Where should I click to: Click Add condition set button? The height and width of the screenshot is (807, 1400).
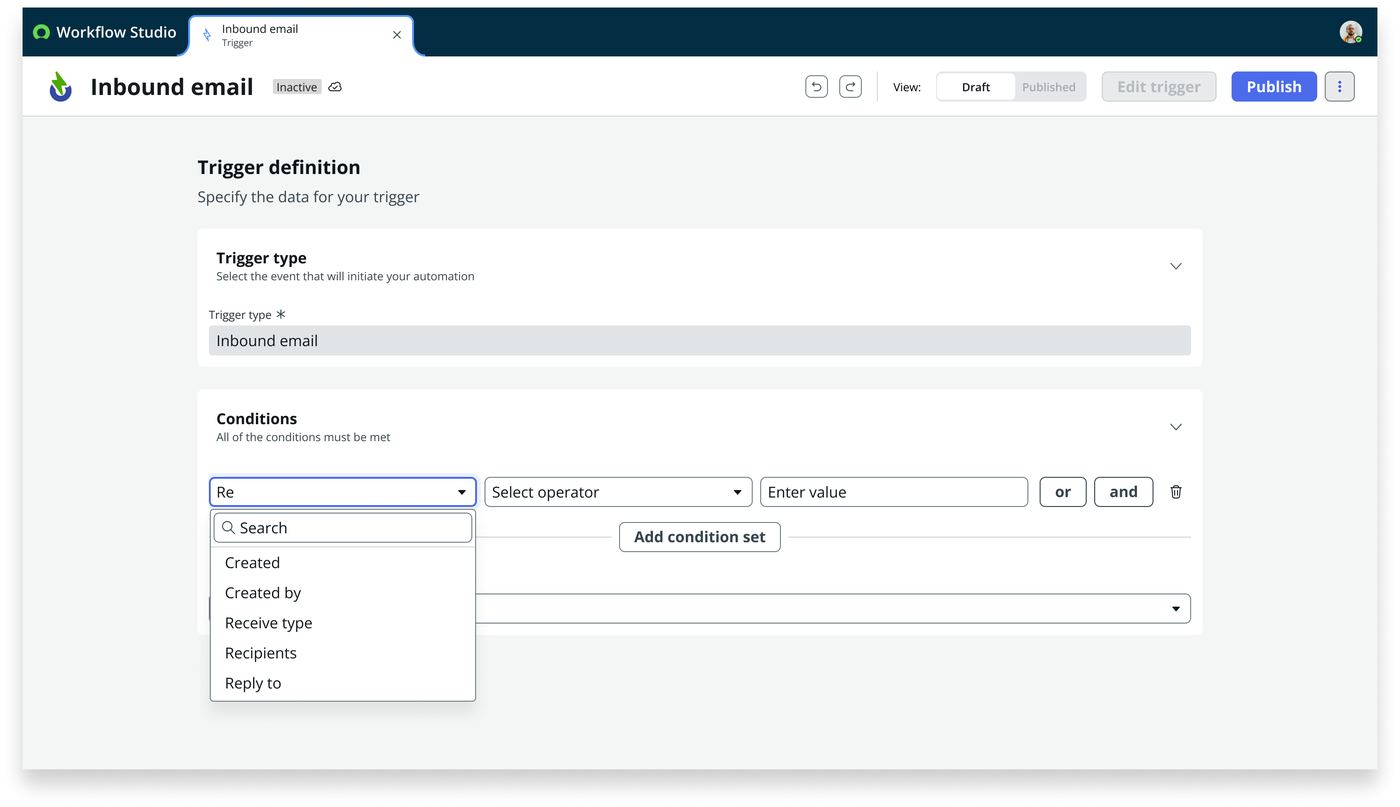[x=700, y=537]
